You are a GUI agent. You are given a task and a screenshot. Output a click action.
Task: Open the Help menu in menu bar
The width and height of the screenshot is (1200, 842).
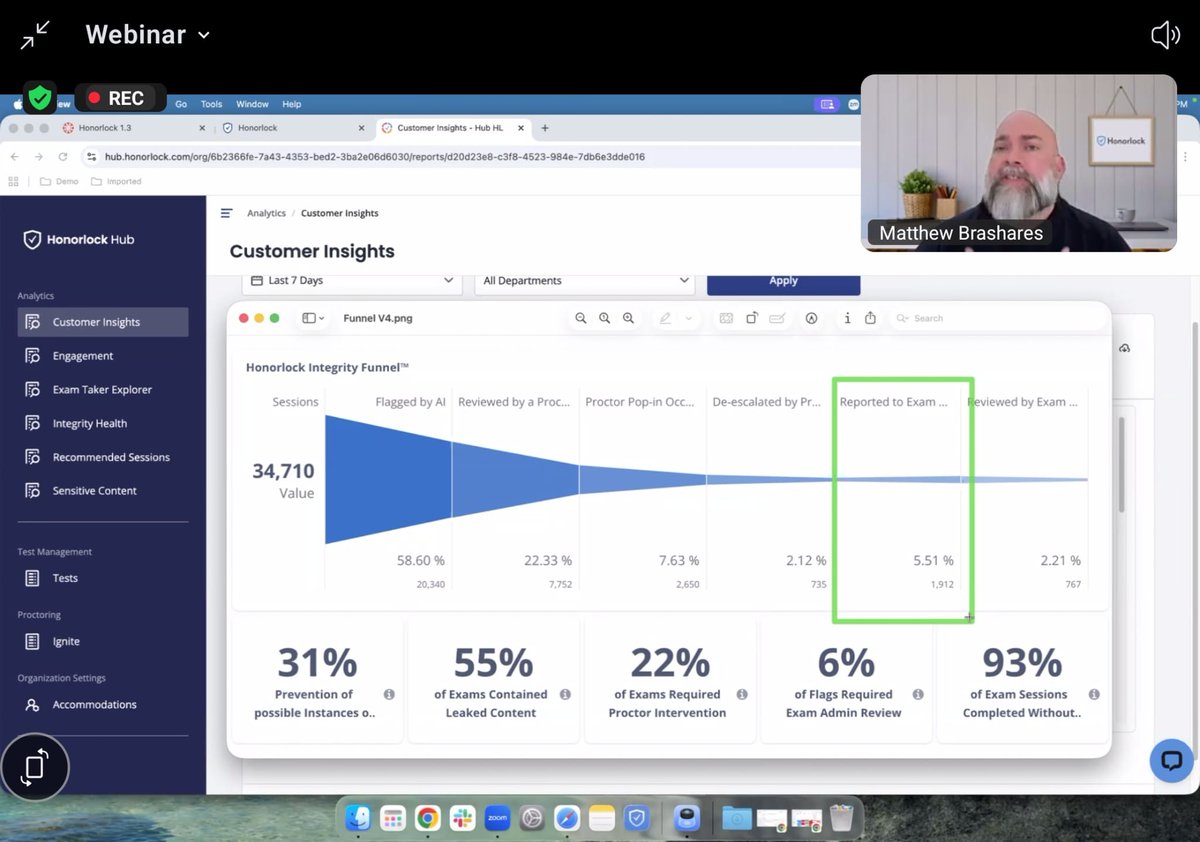291,104
